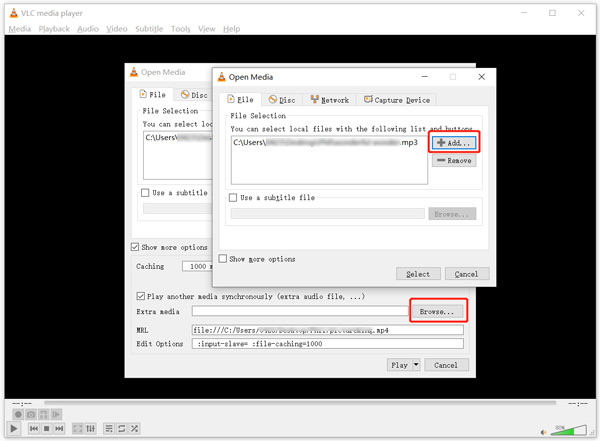This screenshot has height=441, width=600.
Task: Click the Previous media button
Action: click(x=34, y=428)
